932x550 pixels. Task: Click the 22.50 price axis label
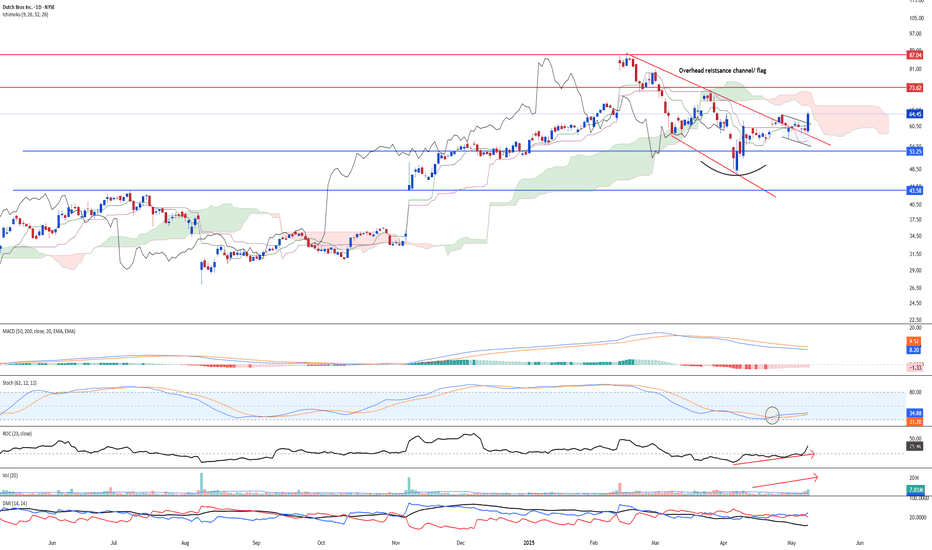pyautogui.click(x=916, y=320)
